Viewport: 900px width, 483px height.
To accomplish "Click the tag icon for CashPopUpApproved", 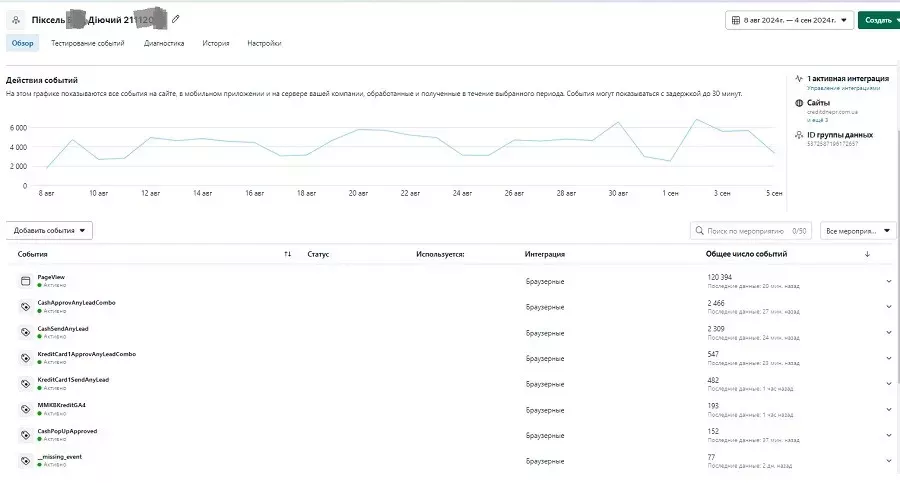I will pyautogui.click(x=25, y=435).
